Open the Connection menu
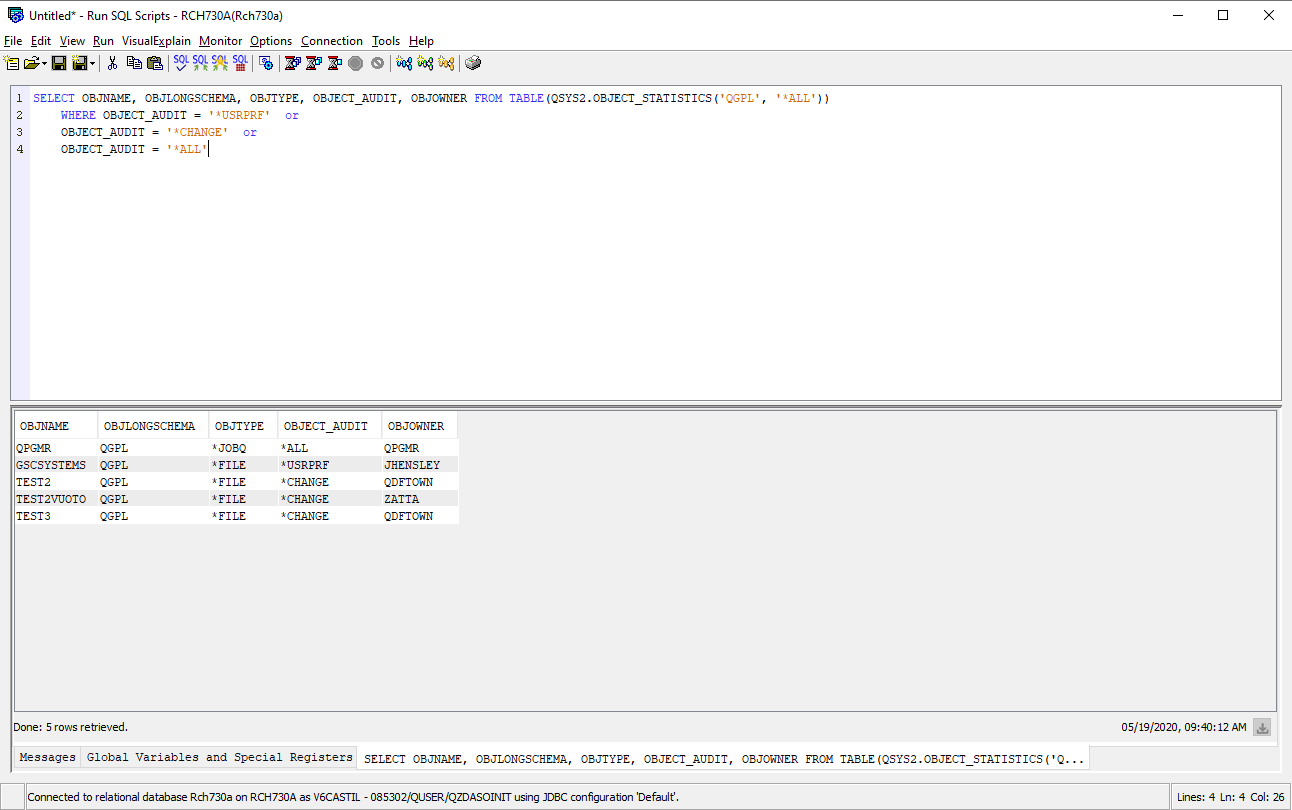The width and height of the screenshot is (1292, 810). pos(332,41)
